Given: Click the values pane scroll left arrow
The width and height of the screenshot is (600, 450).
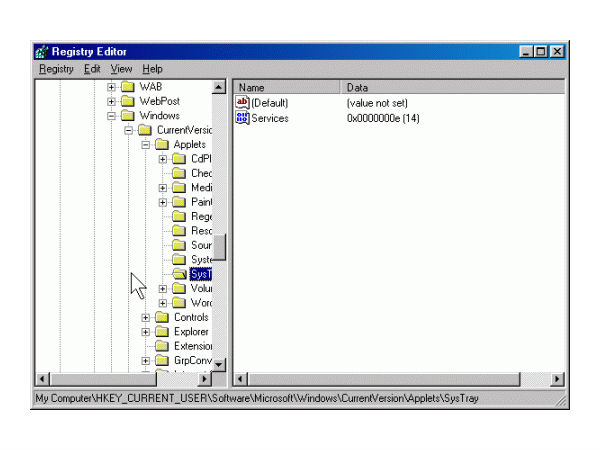Looking at the screenshot, I should (240, 379).
